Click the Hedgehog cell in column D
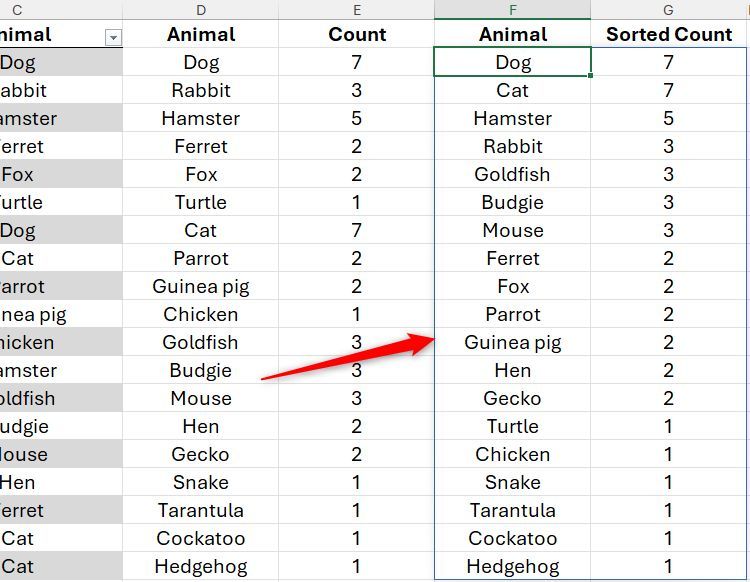 tap(201, 566)
